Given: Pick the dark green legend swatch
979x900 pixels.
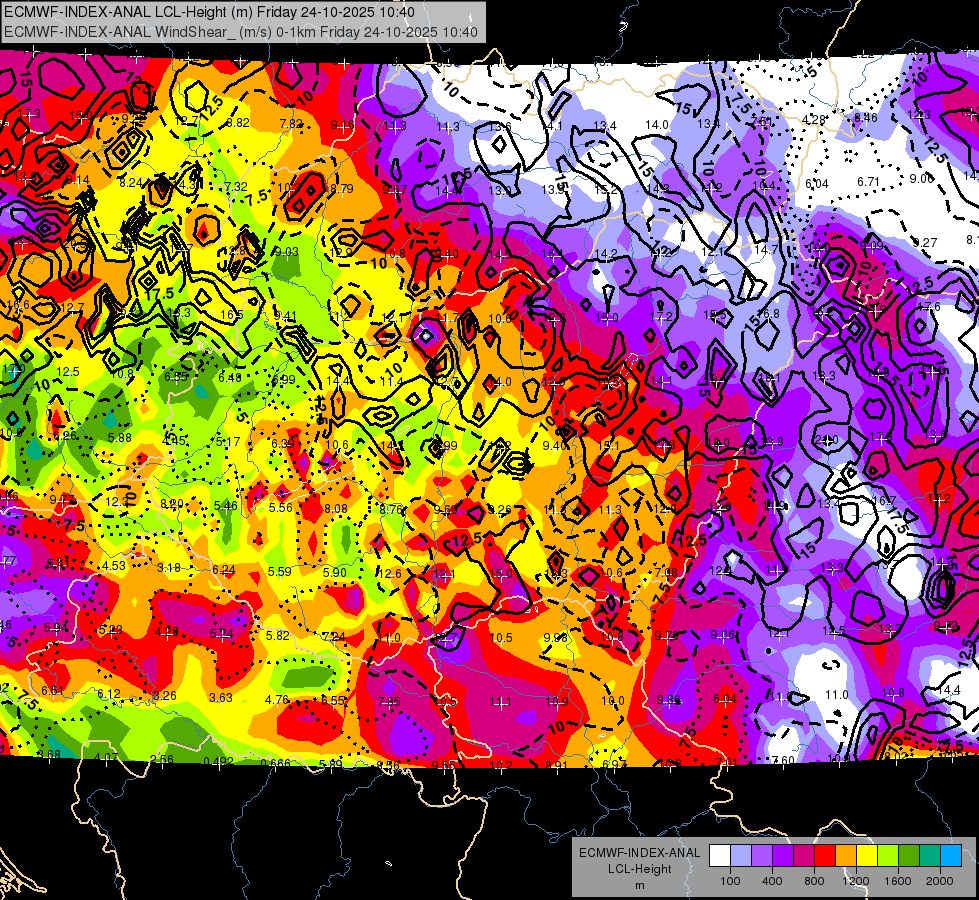Looking at the screenshot, I should (x=908, y=856).
